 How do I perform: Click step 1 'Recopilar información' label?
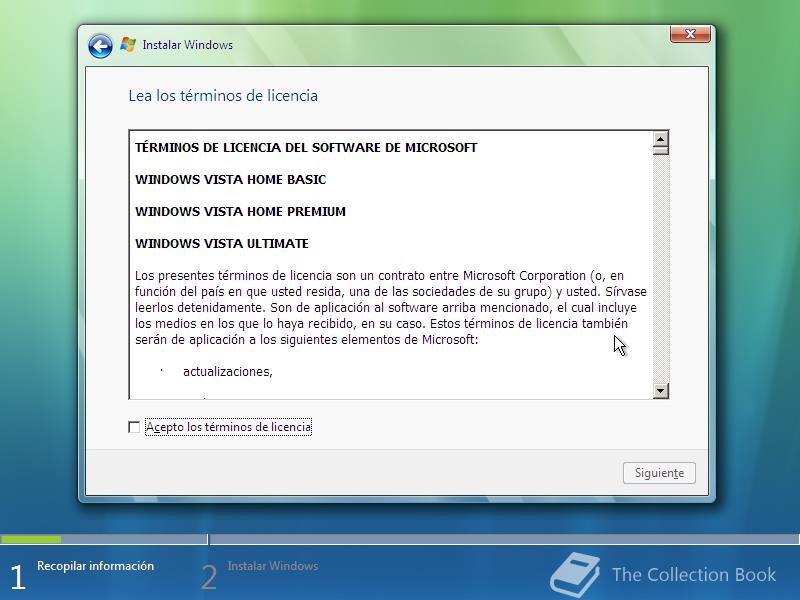[x=95, y=566]
